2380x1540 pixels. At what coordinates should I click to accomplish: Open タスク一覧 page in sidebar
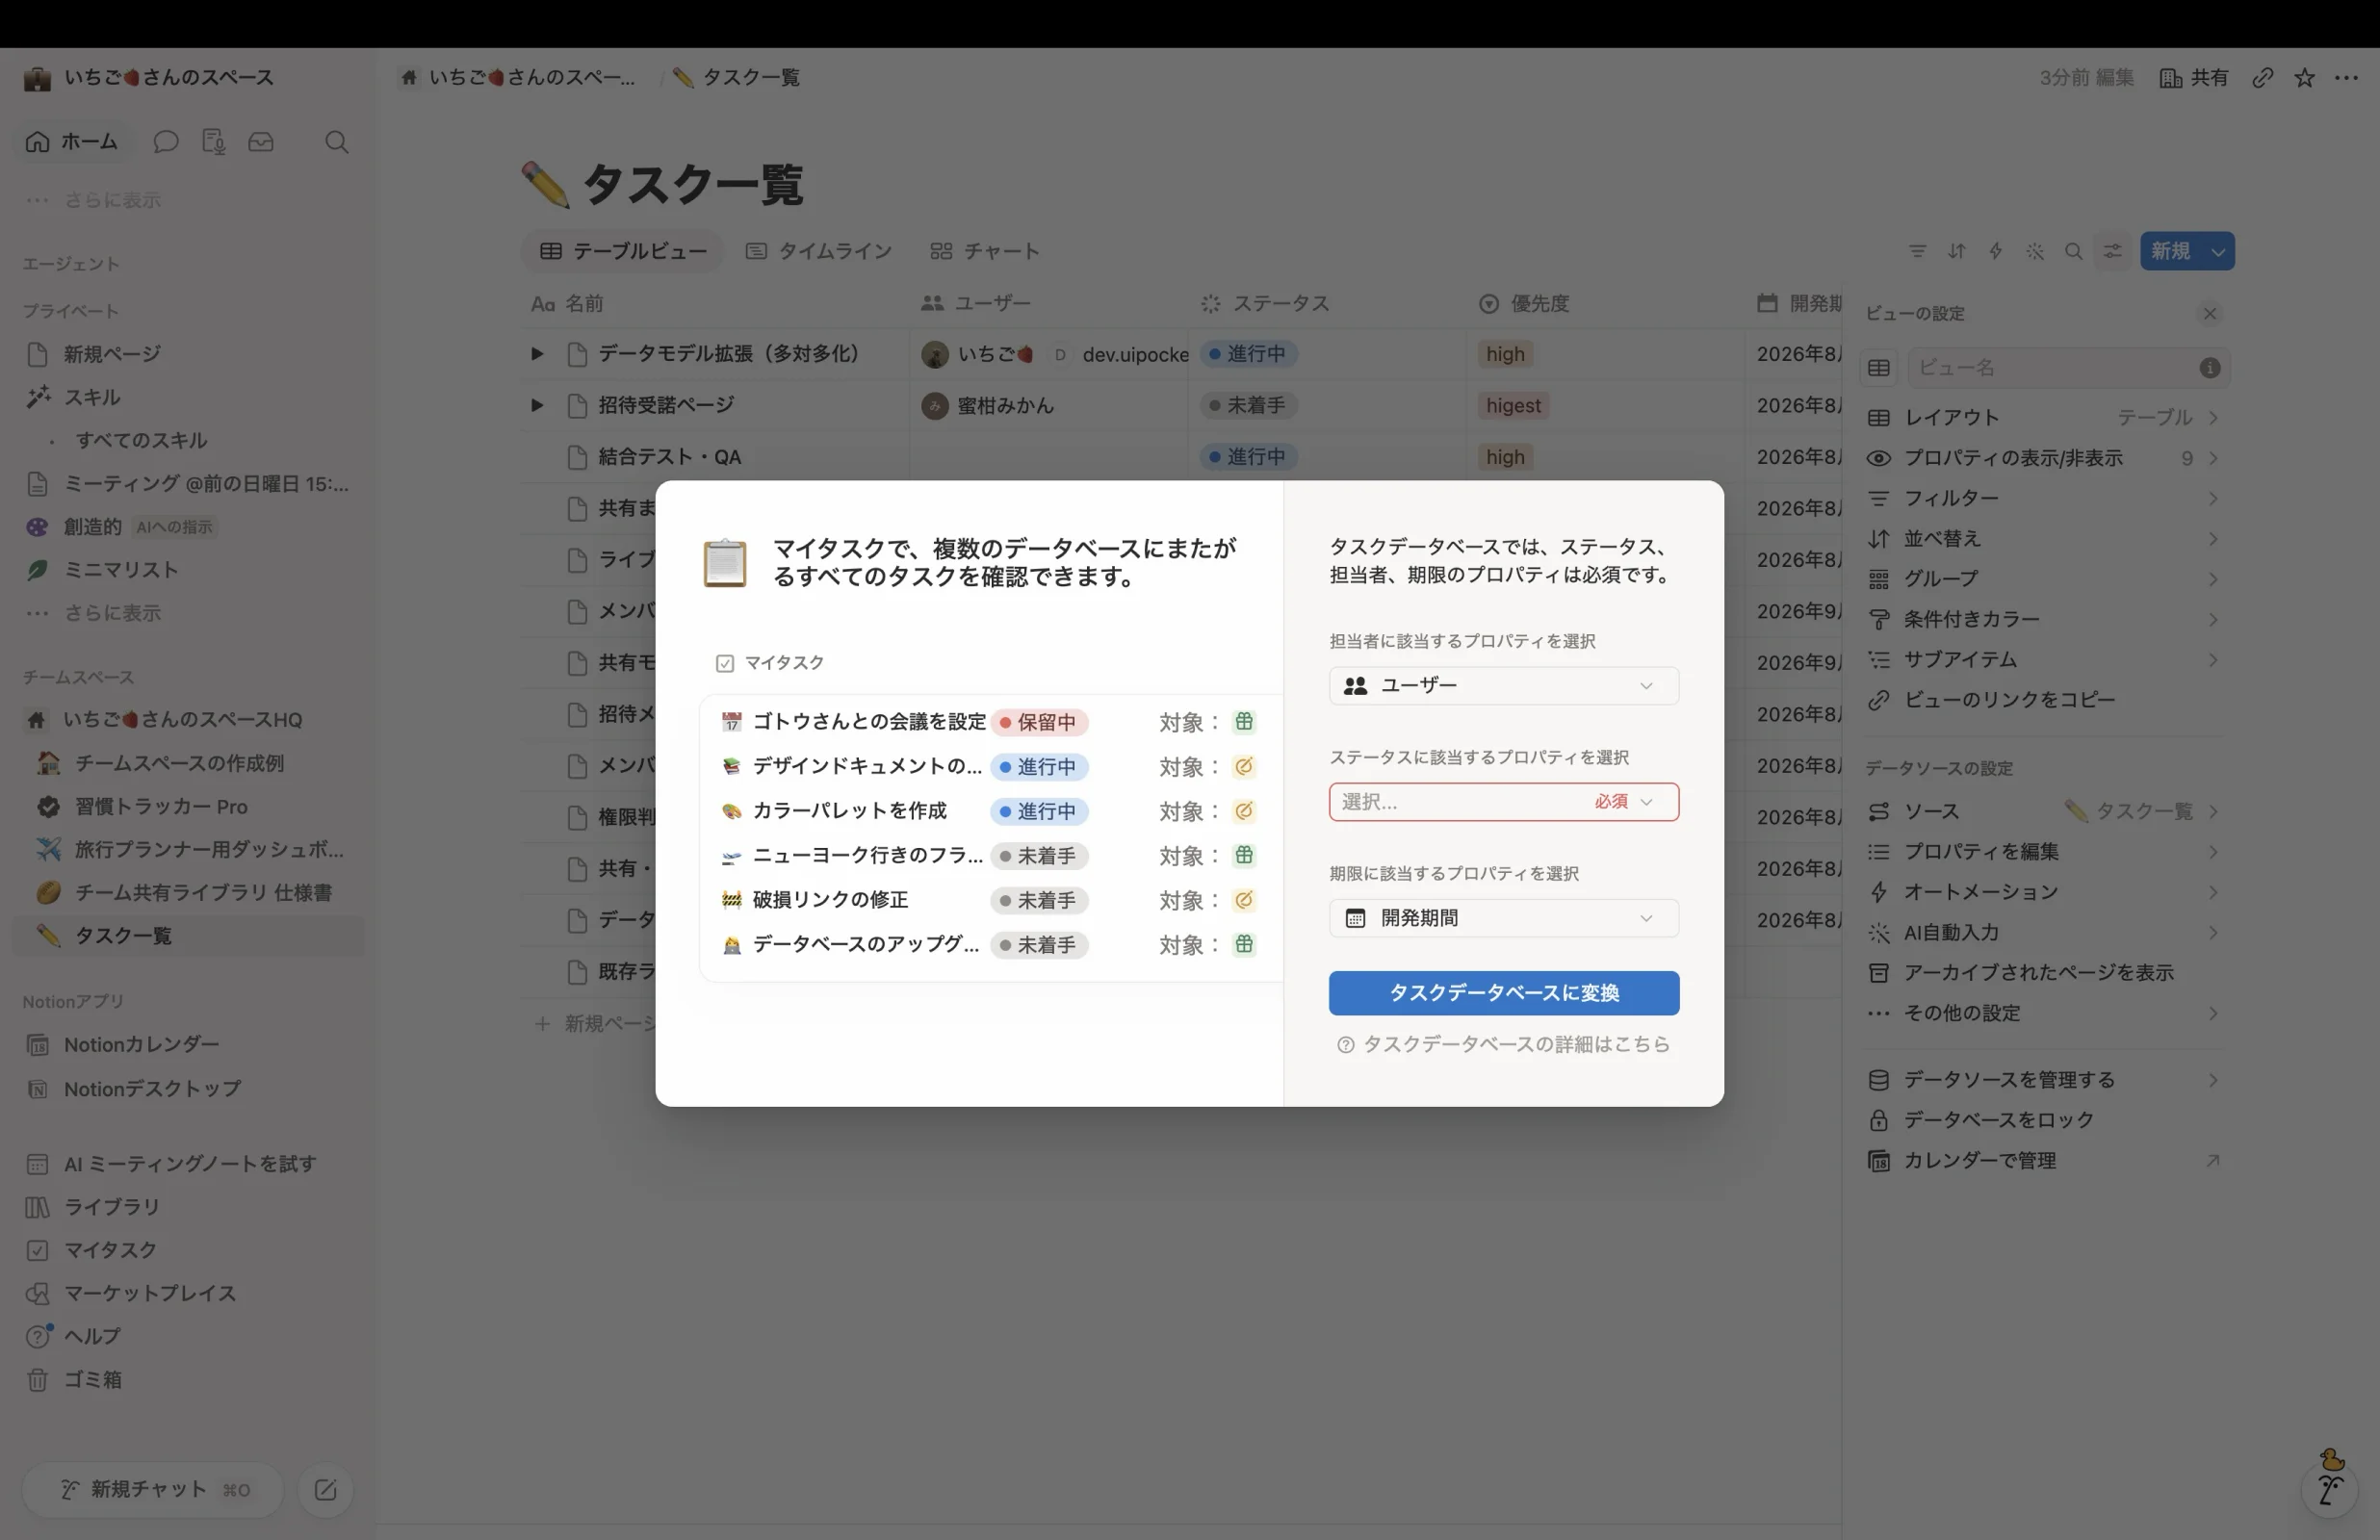coord(190,936)
